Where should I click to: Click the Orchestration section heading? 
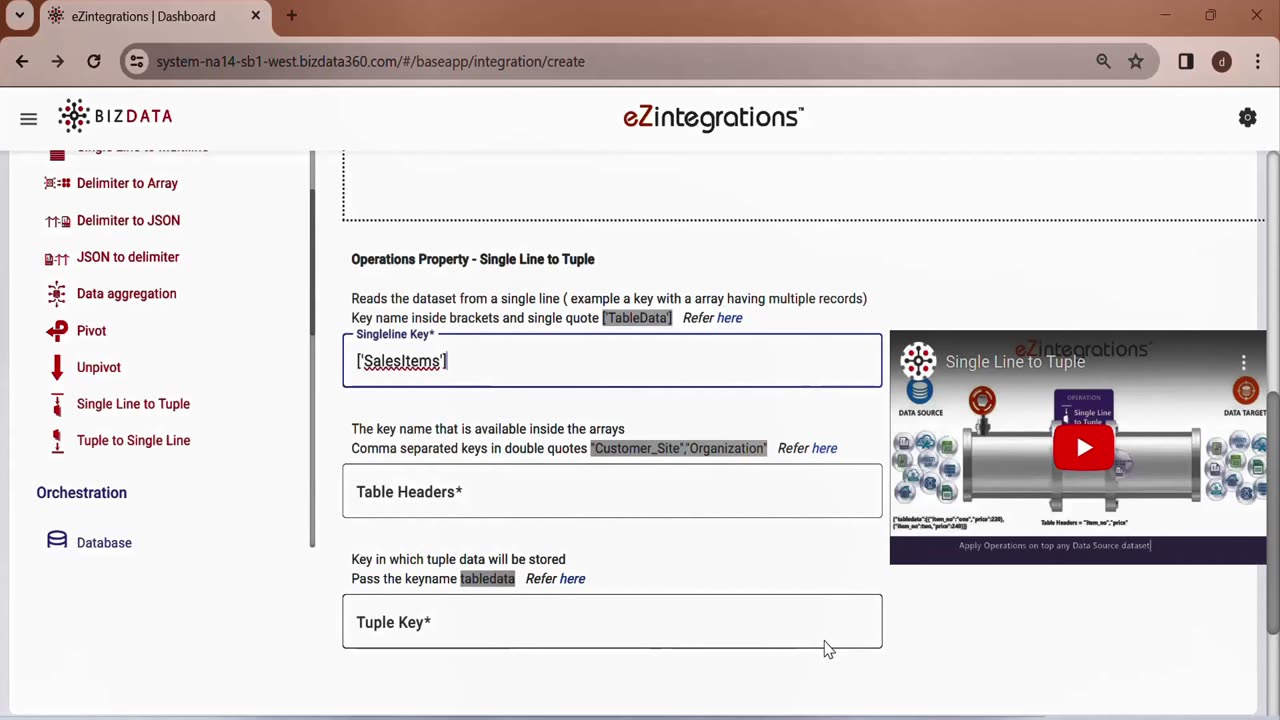(82, 493)
